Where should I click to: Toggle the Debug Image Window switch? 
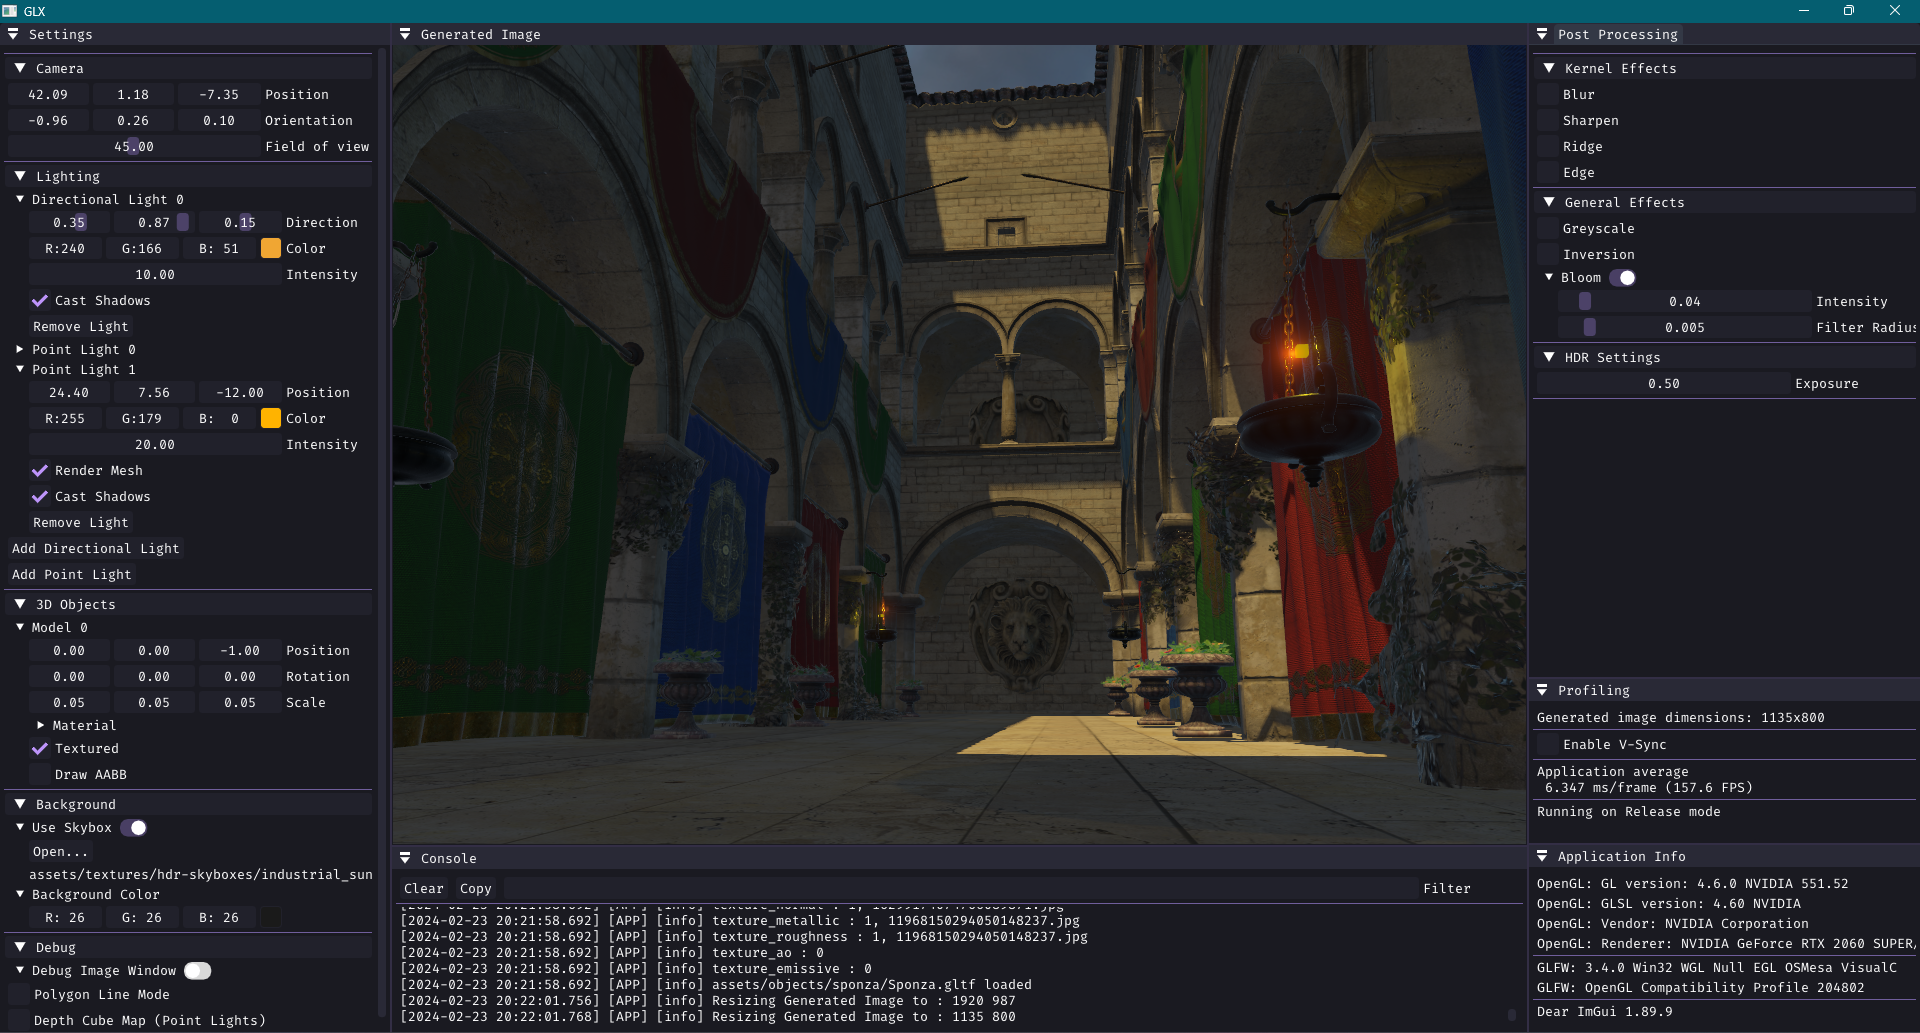198,971
